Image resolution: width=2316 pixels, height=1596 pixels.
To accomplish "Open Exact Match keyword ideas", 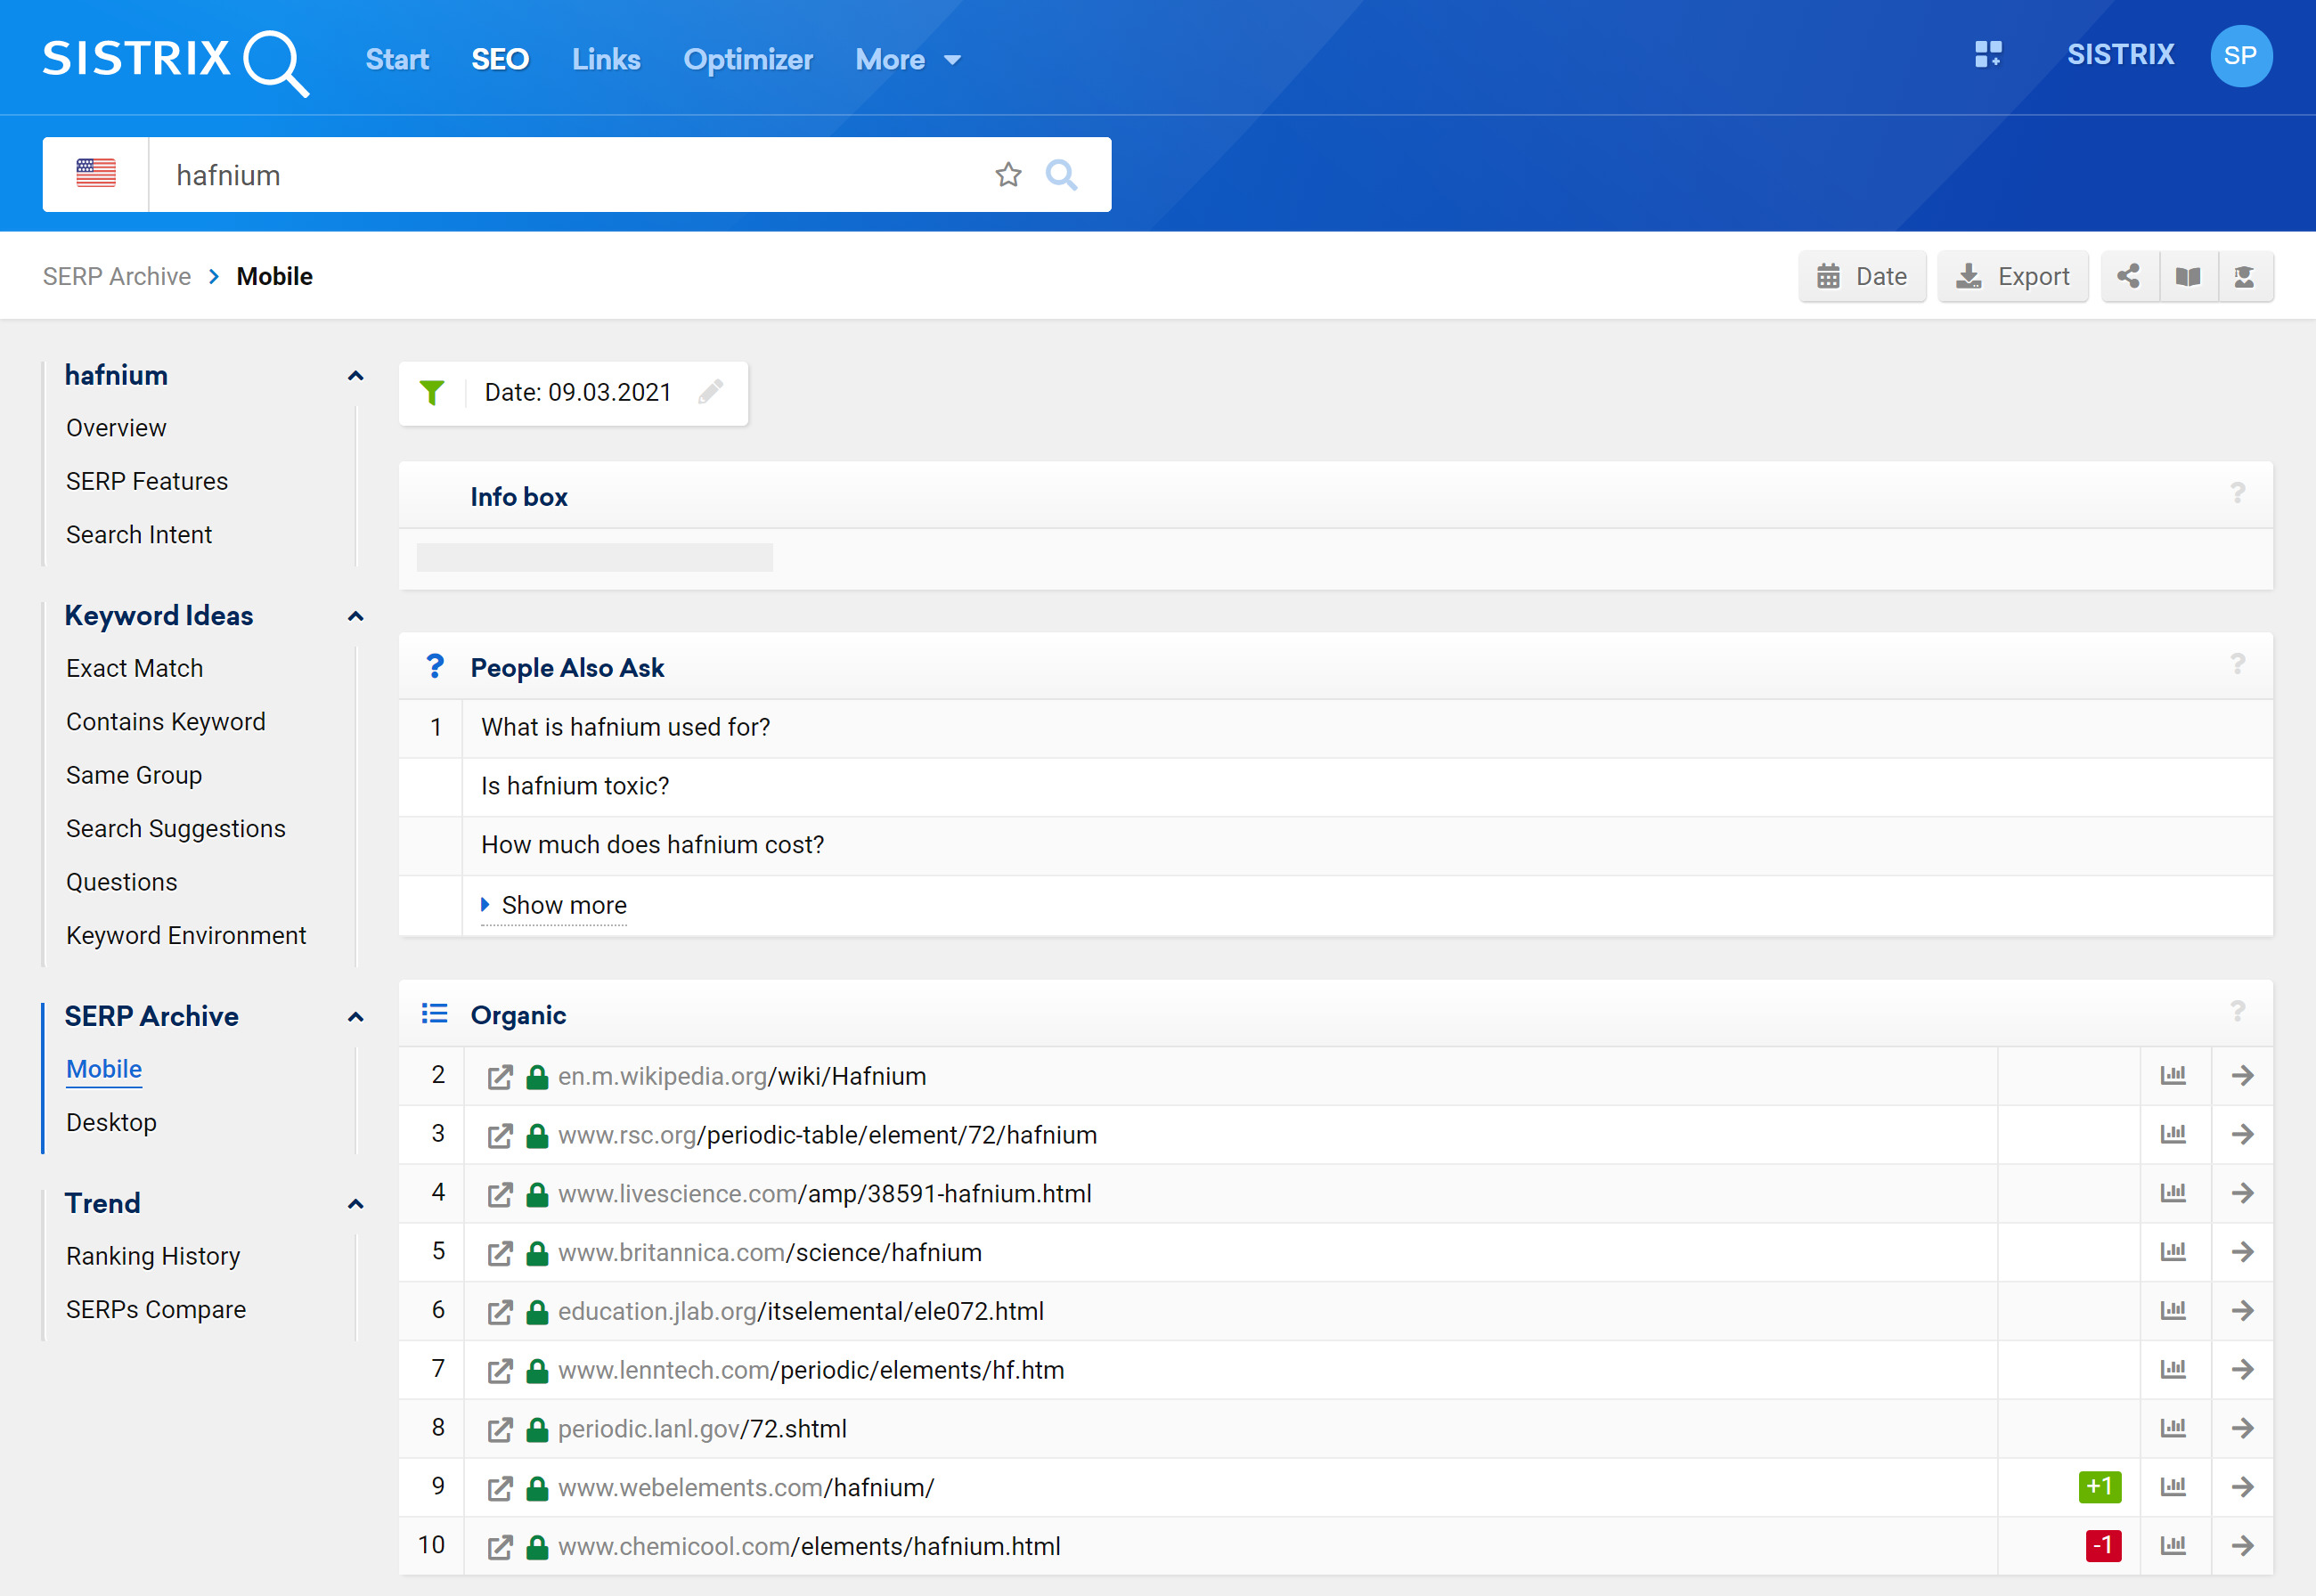I will 135,668.
